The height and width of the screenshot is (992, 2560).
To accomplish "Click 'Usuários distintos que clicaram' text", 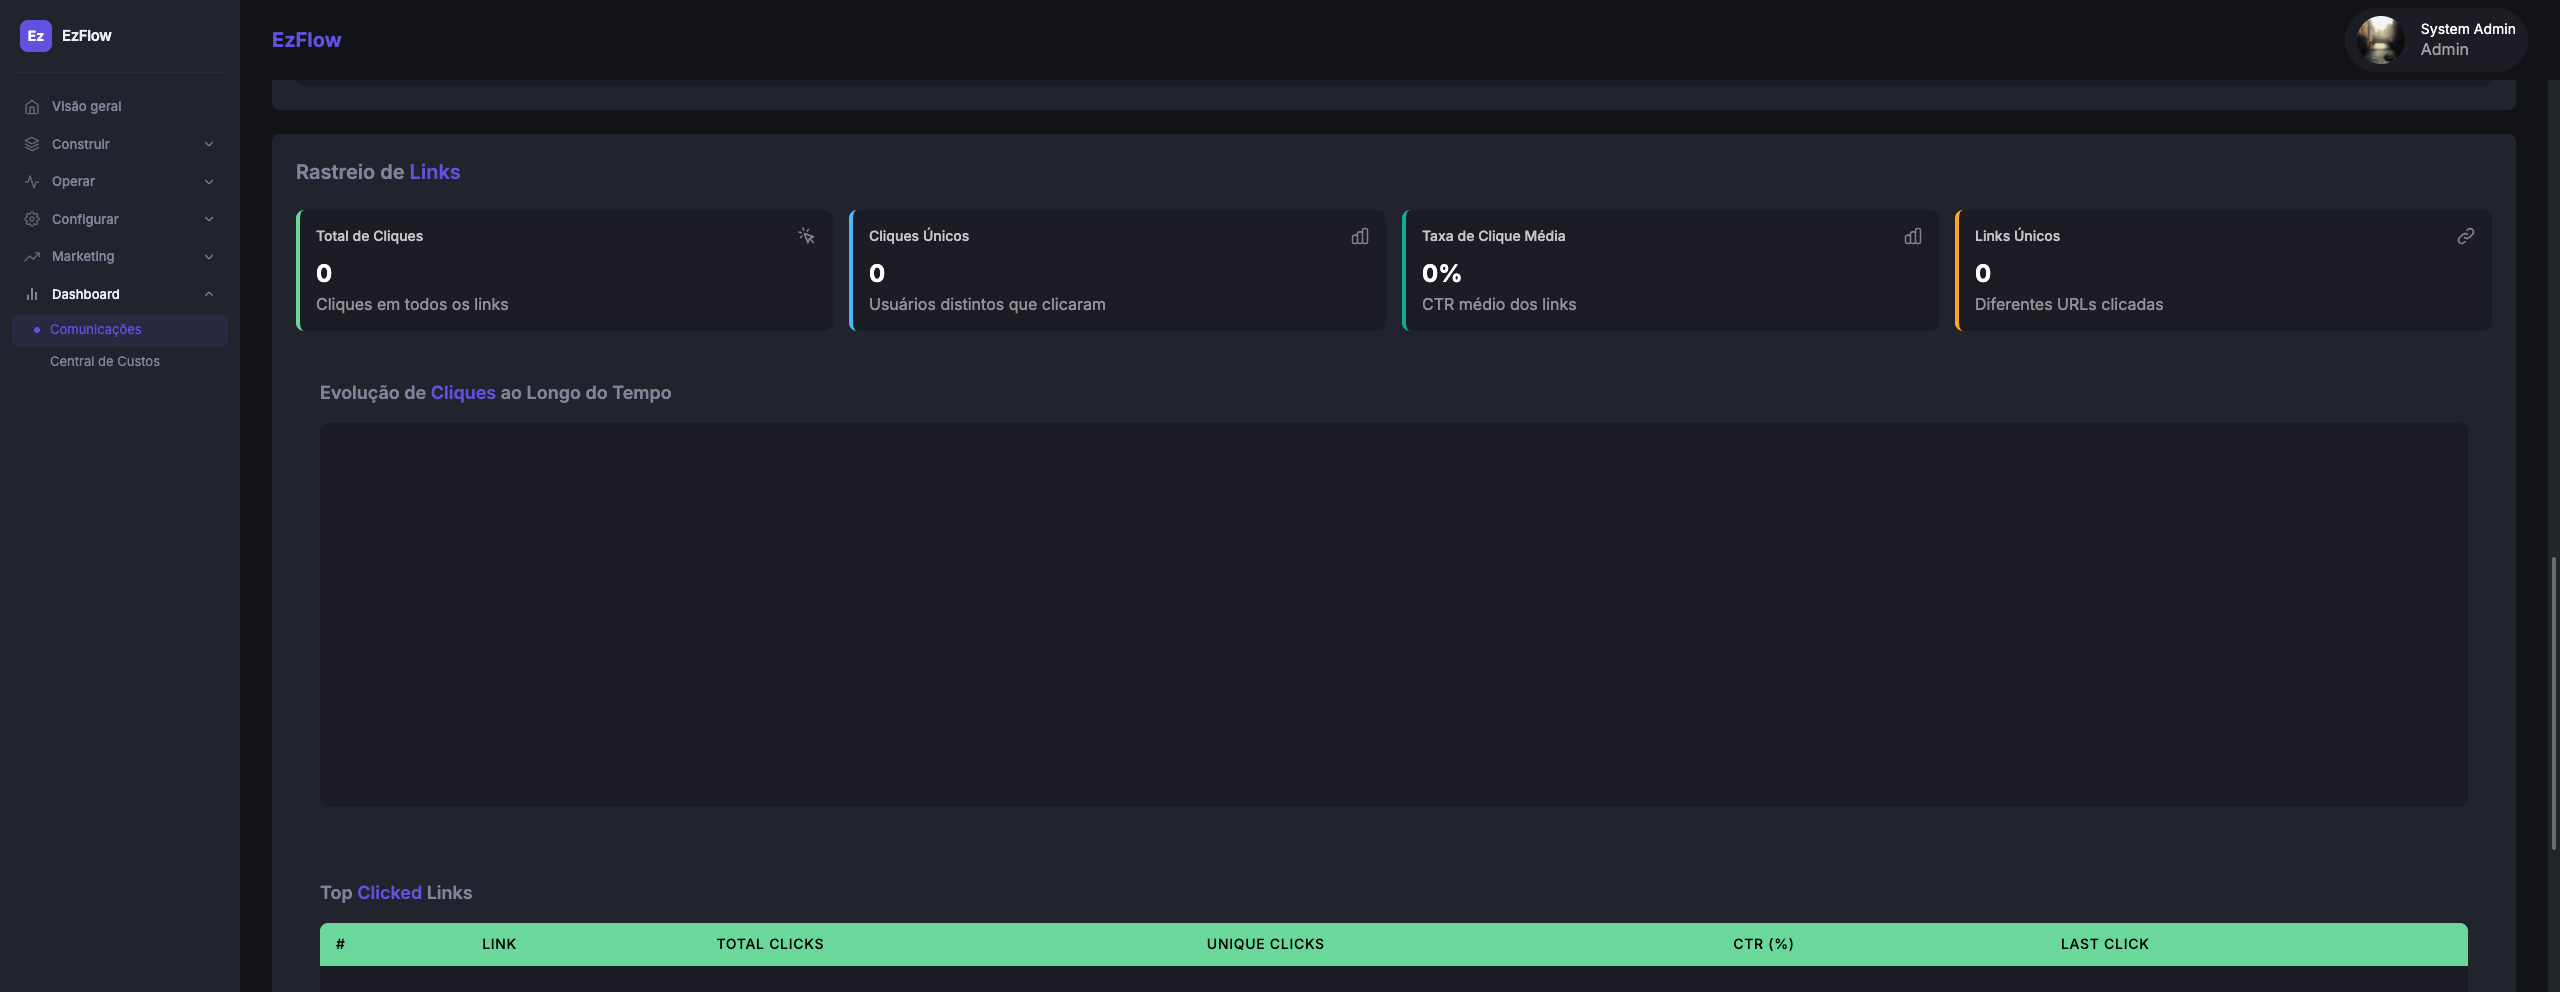I will click(x=987, y=304).
